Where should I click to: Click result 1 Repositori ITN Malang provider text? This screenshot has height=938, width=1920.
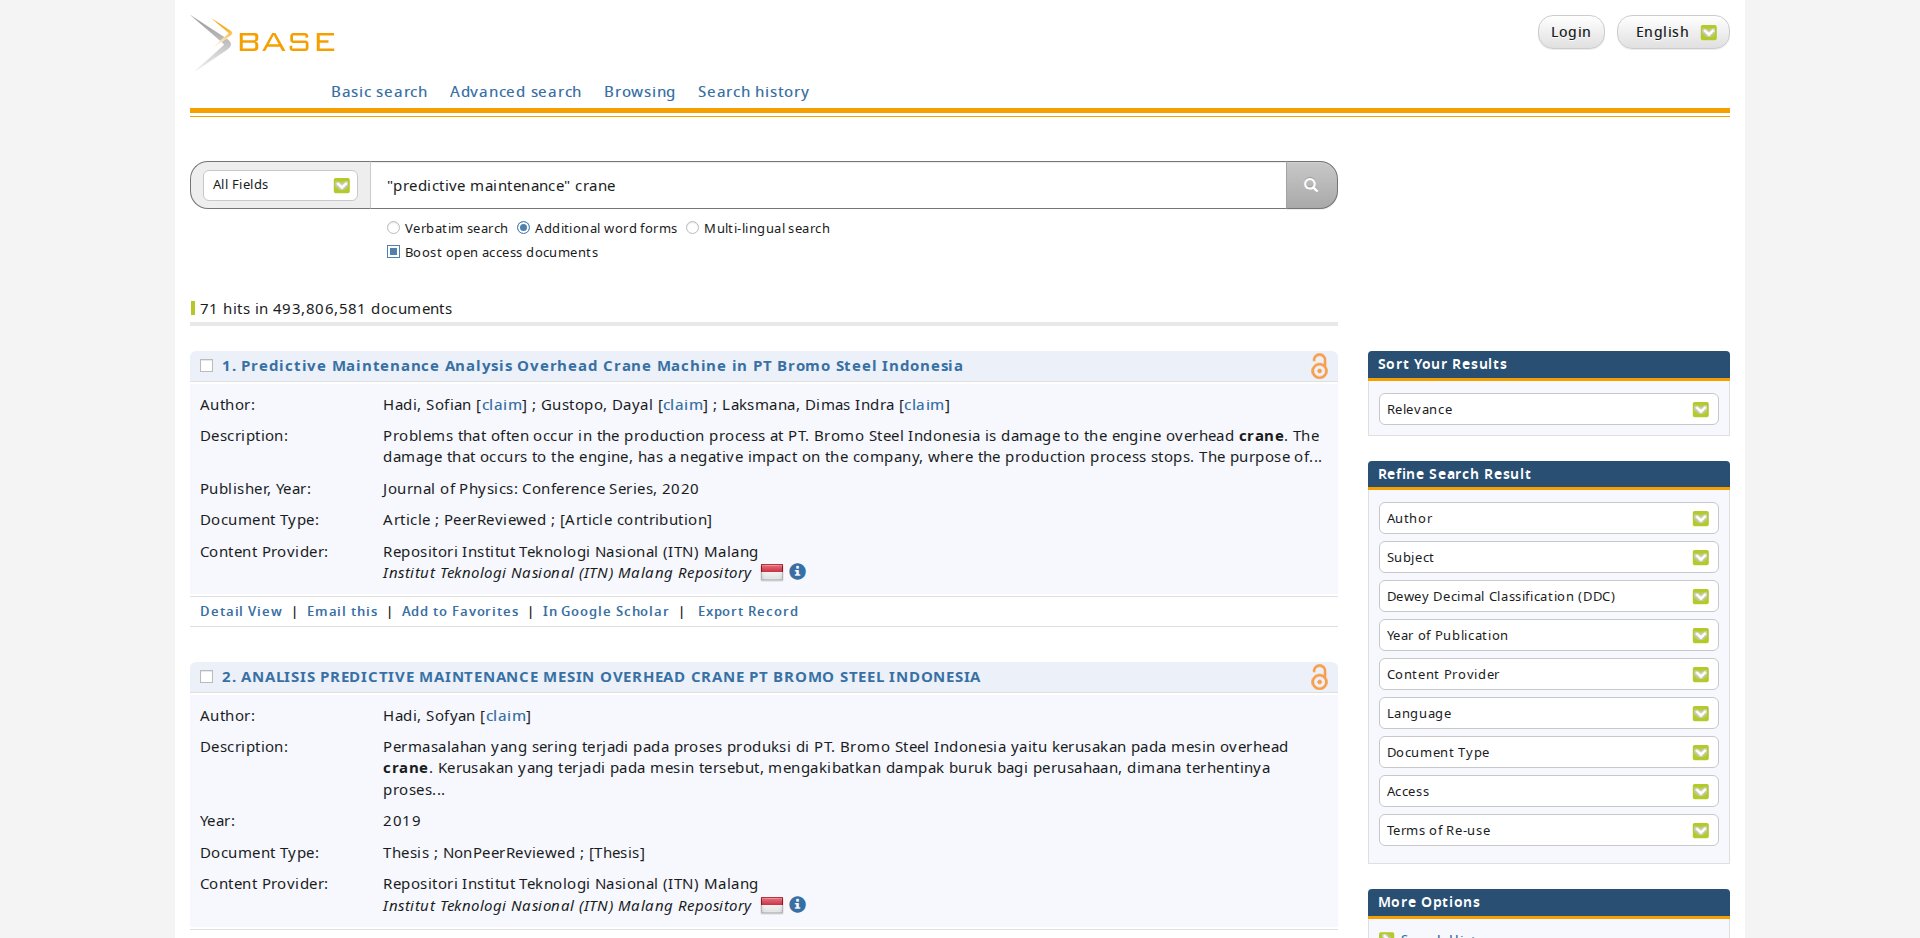tap(570, 552)
